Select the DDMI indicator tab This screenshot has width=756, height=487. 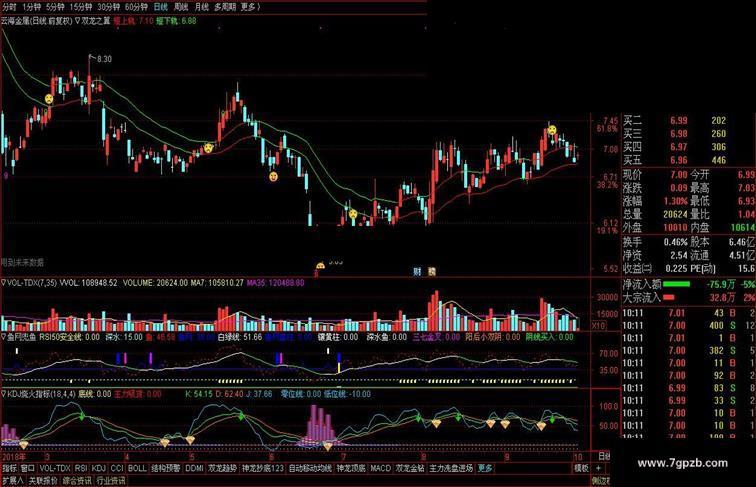click(194, 468)
